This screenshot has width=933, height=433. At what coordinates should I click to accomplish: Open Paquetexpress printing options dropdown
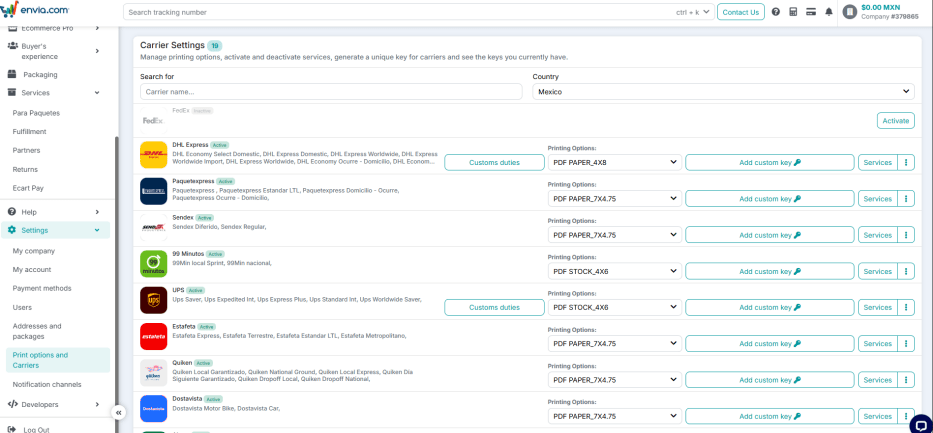pyautogui.click(x=615, y=199)
